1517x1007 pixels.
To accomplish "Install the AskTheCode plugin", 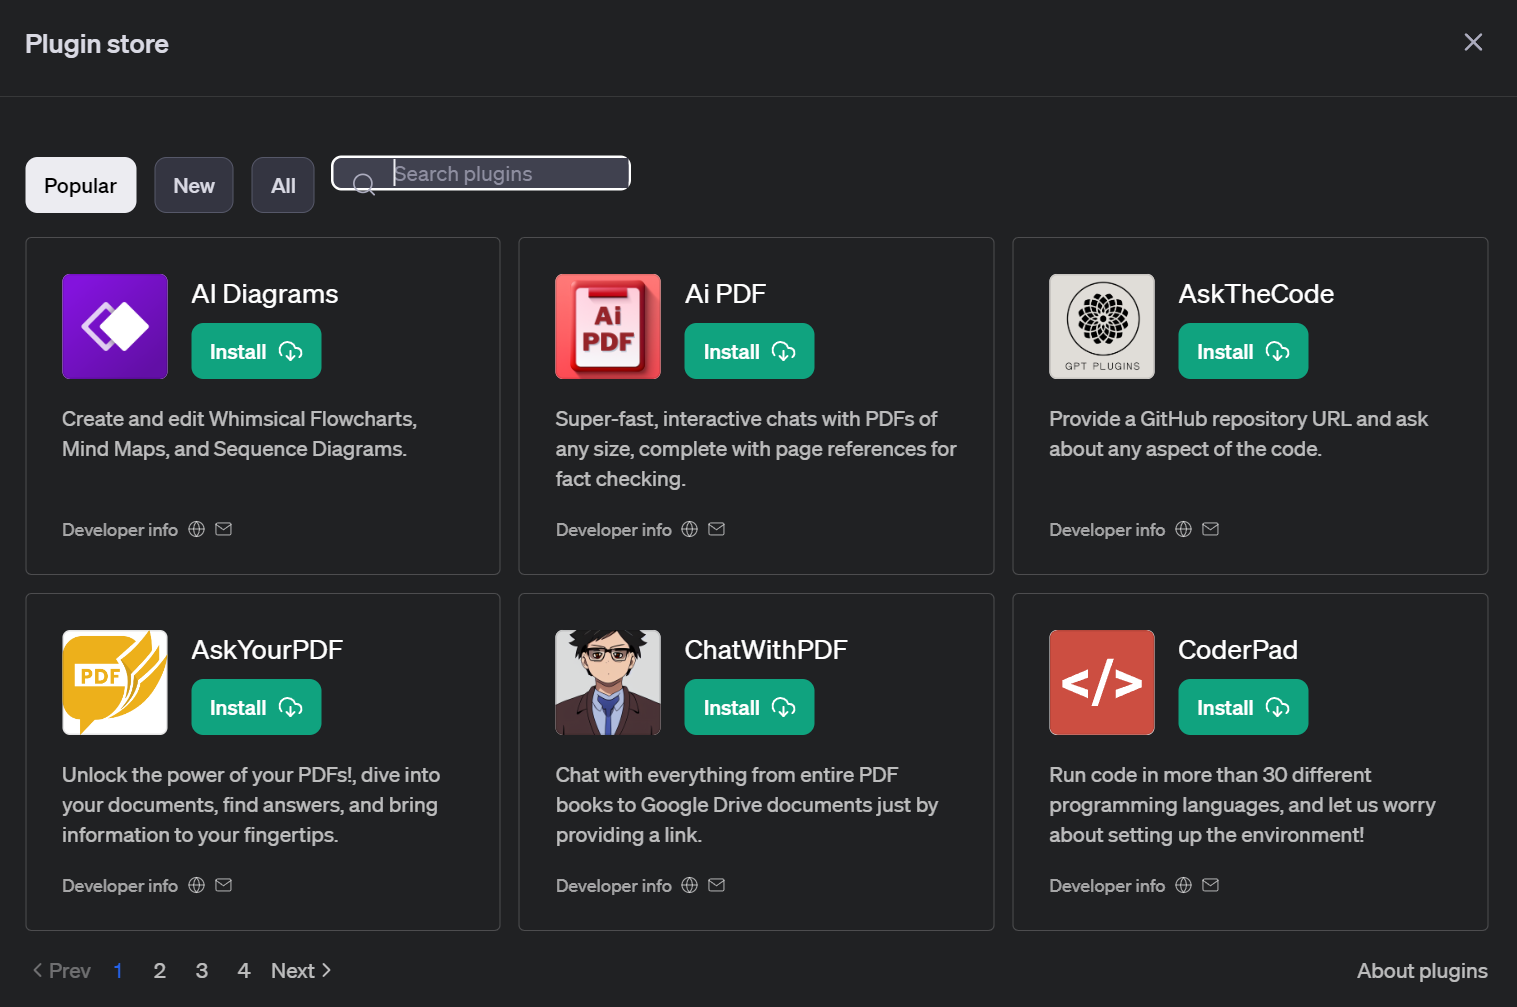I will 1243,351.
